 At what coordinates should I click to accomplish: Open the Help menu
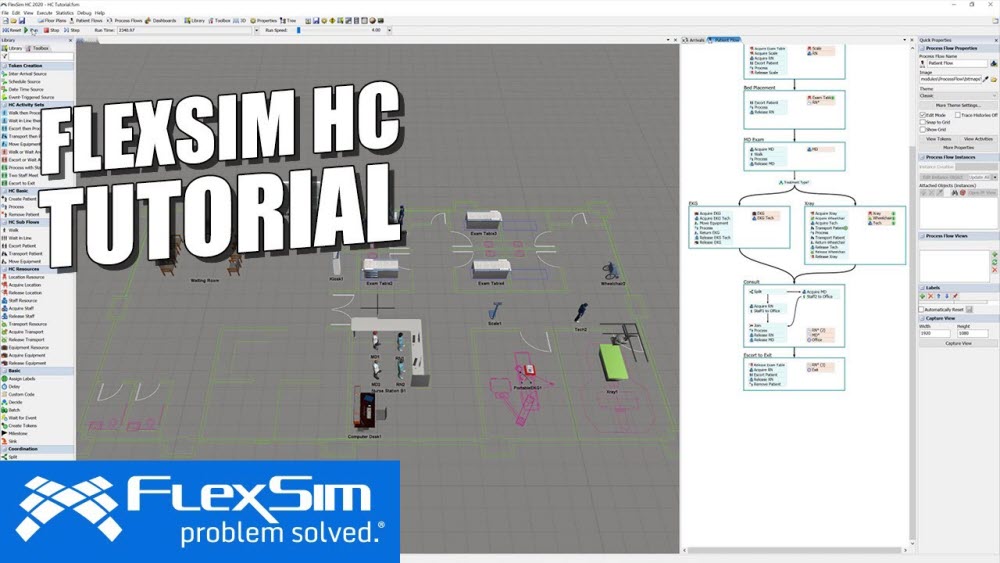[99, 13]
